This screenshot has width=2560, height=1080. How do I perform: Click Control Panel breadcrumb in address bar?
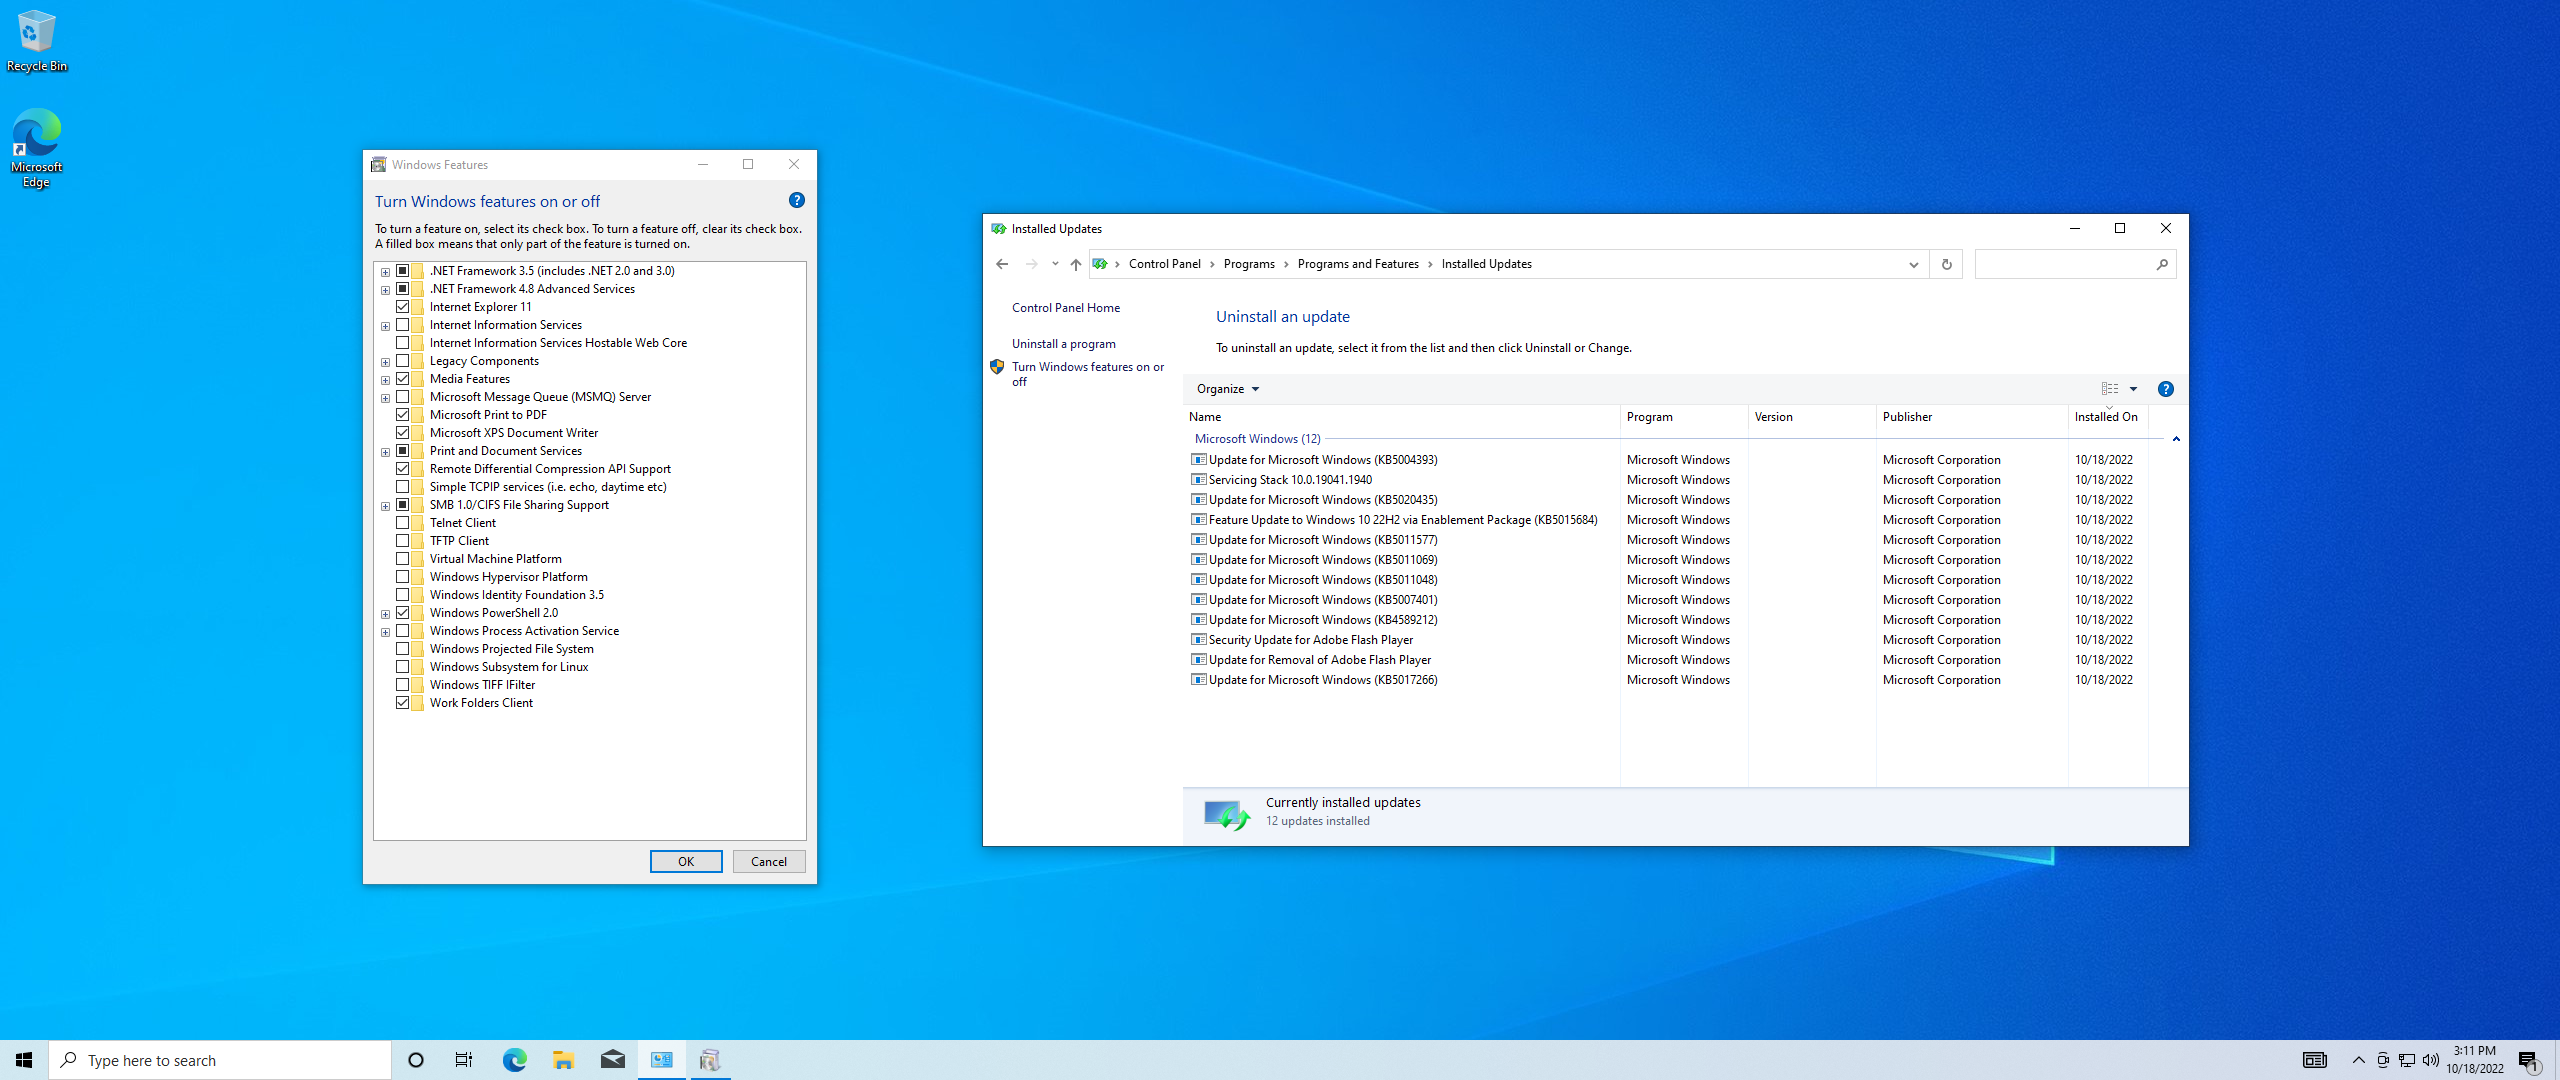coord(1164,264)
